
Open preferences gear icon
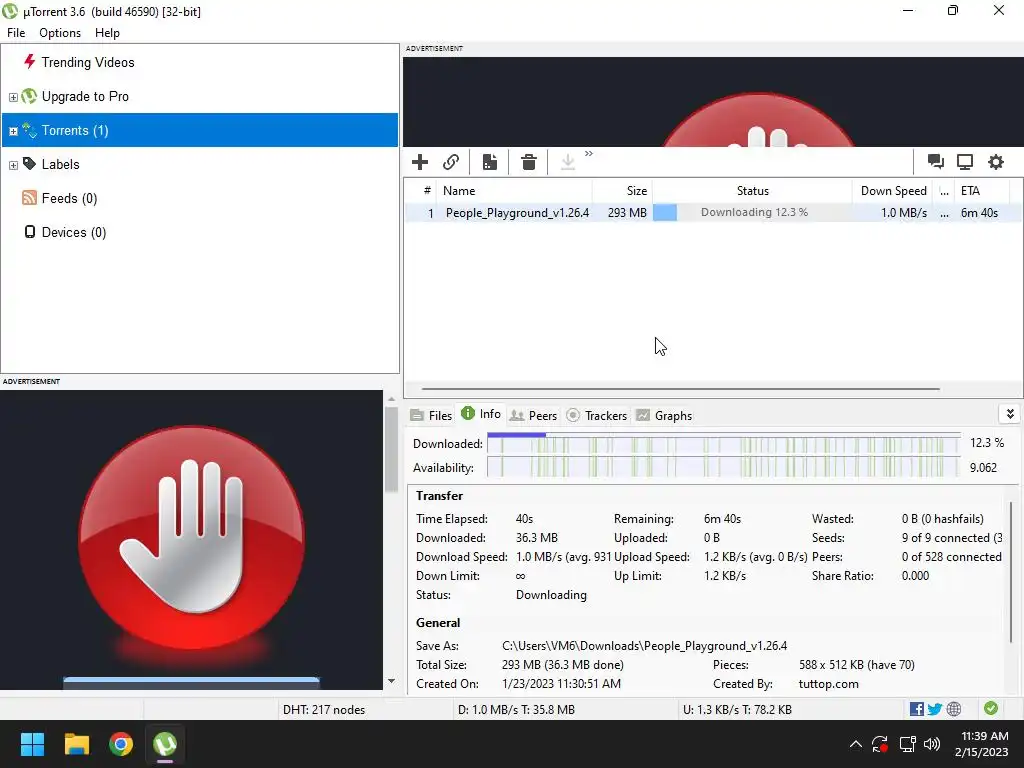point(995,162)
